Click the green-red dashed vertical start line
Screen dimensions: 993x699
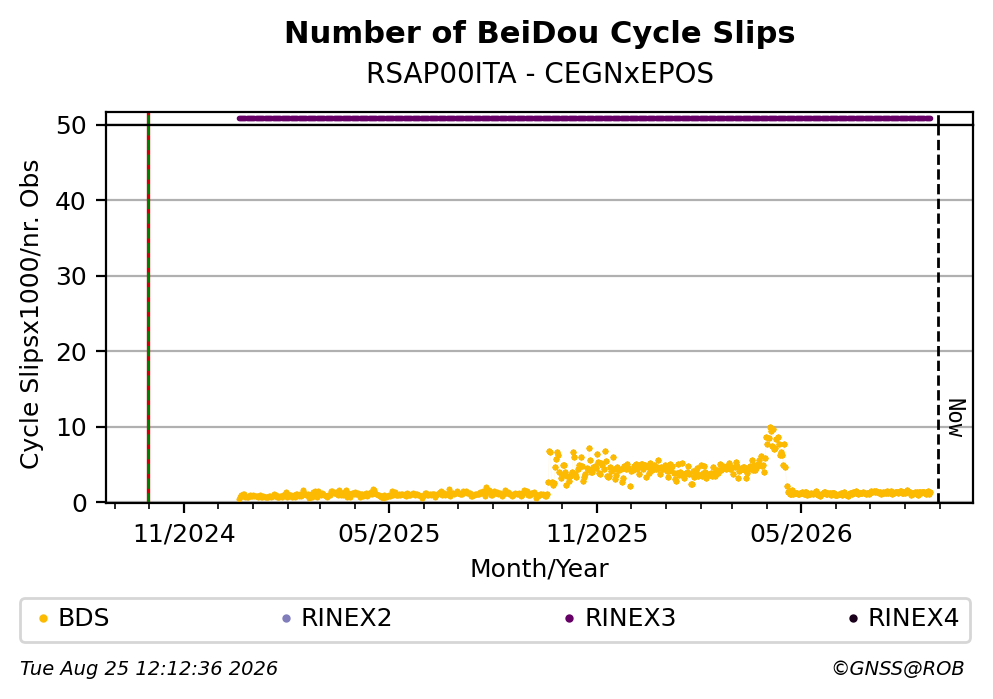[148, 308]
